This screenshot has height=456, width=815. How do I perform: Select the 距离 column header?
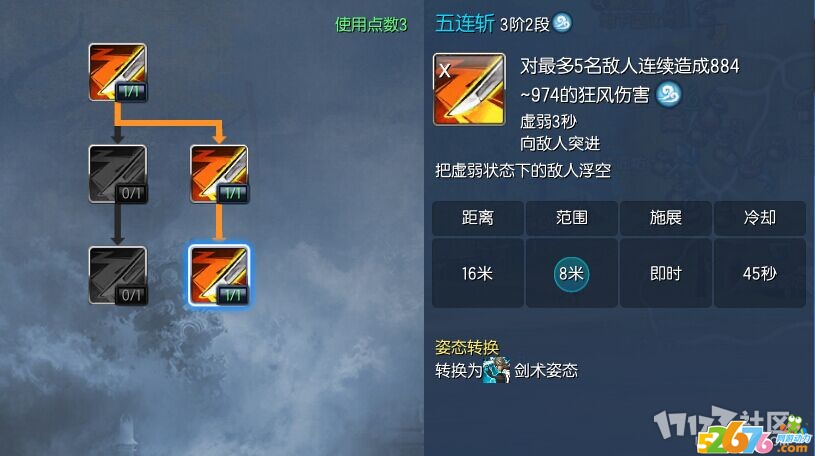(478, 217)
